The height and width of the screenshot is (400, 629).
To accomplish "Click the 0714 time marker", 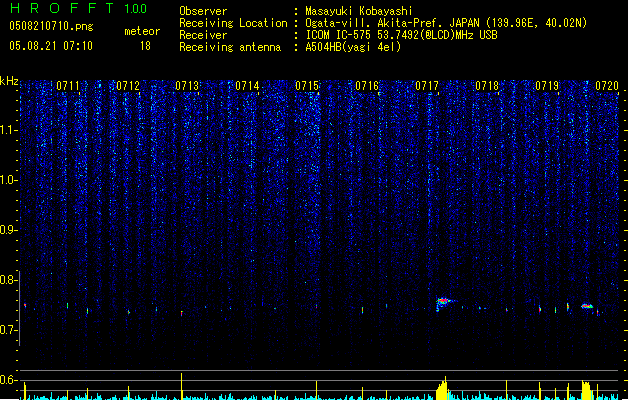I will (247, 86).
